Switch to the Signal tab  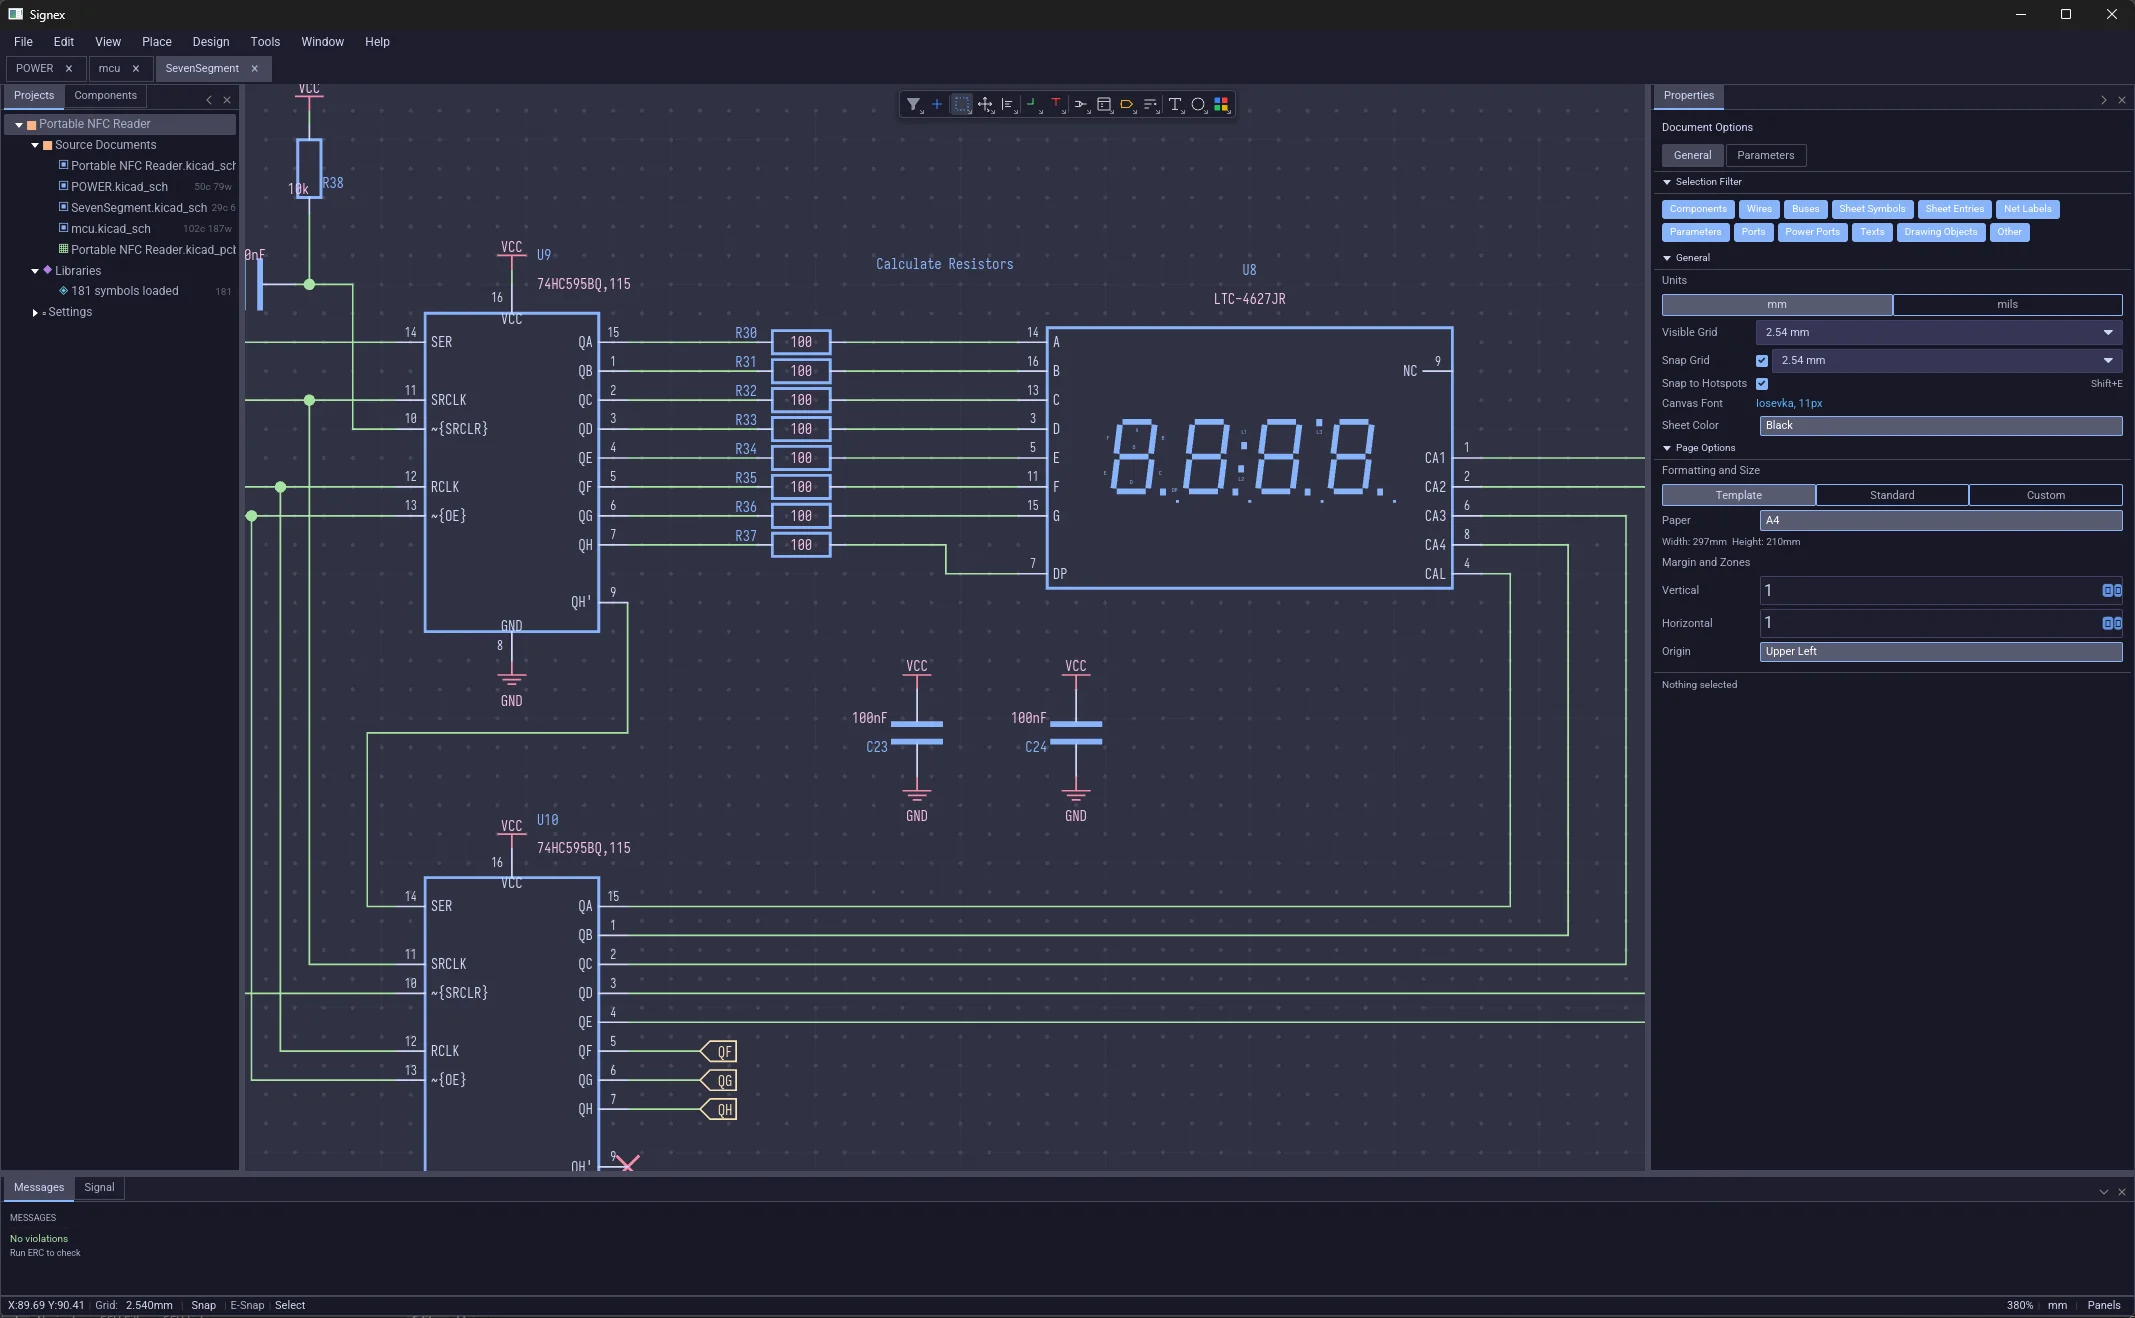99,1188
